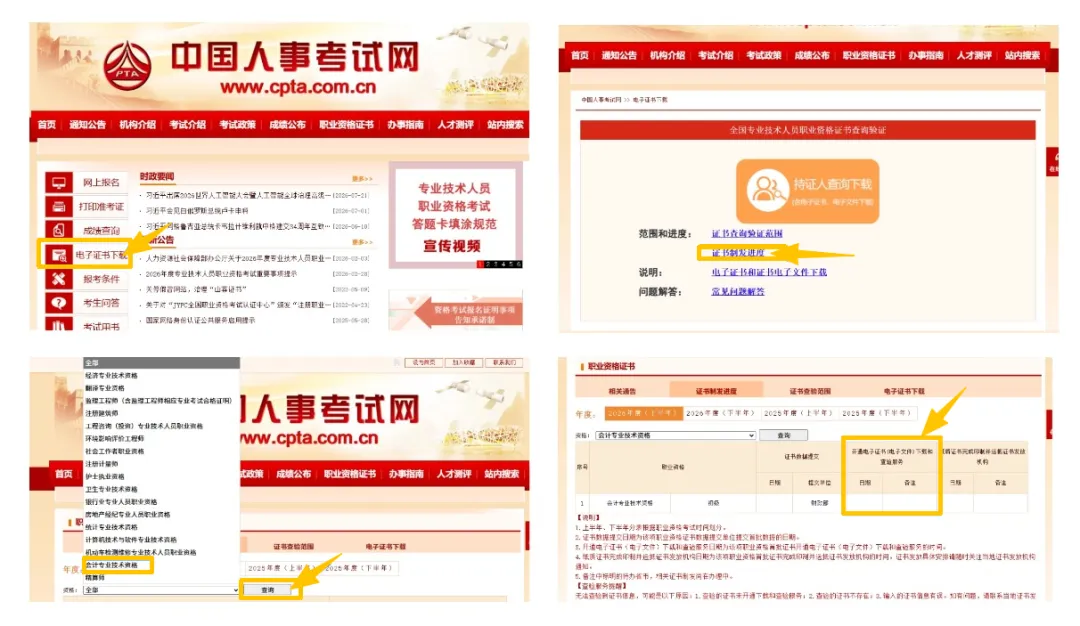Click 机构介绍 in top-right panel navigation
Image resolution: width=1080 pixels, height=626 pixels.
tap(667, 55)
